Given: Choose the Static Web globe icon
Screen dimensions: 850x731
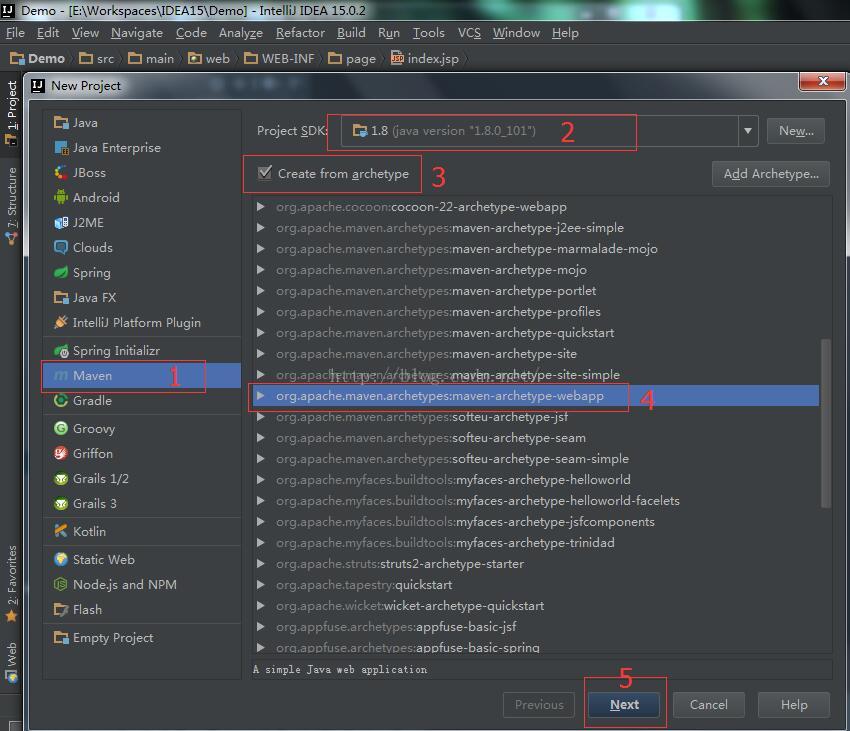Looking at the screenshot, I should [x=61, y=559].
